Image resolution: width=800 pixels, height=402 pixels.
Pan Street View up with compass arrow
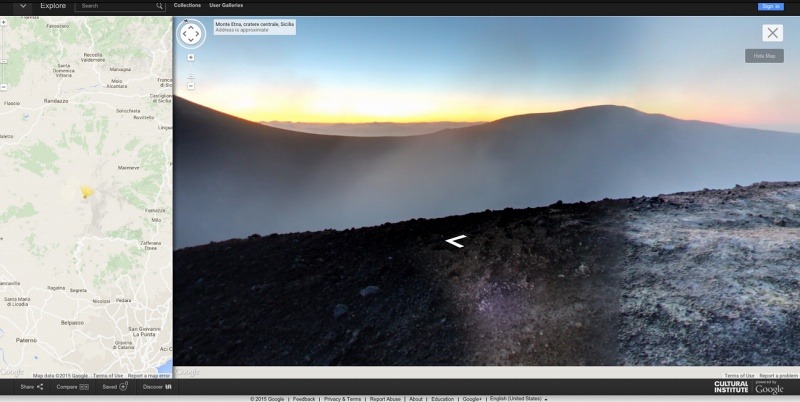click(x=191, y=28)
